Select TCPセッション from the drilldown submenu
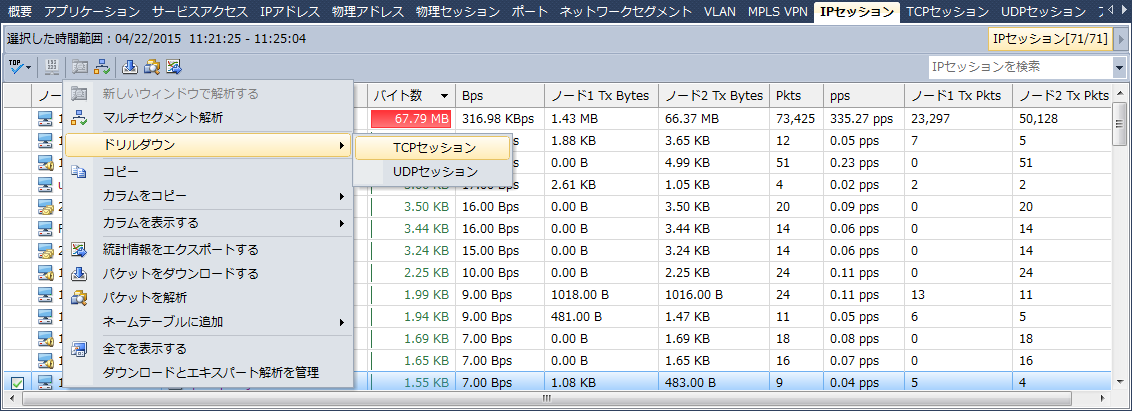 tap(434, 147)
